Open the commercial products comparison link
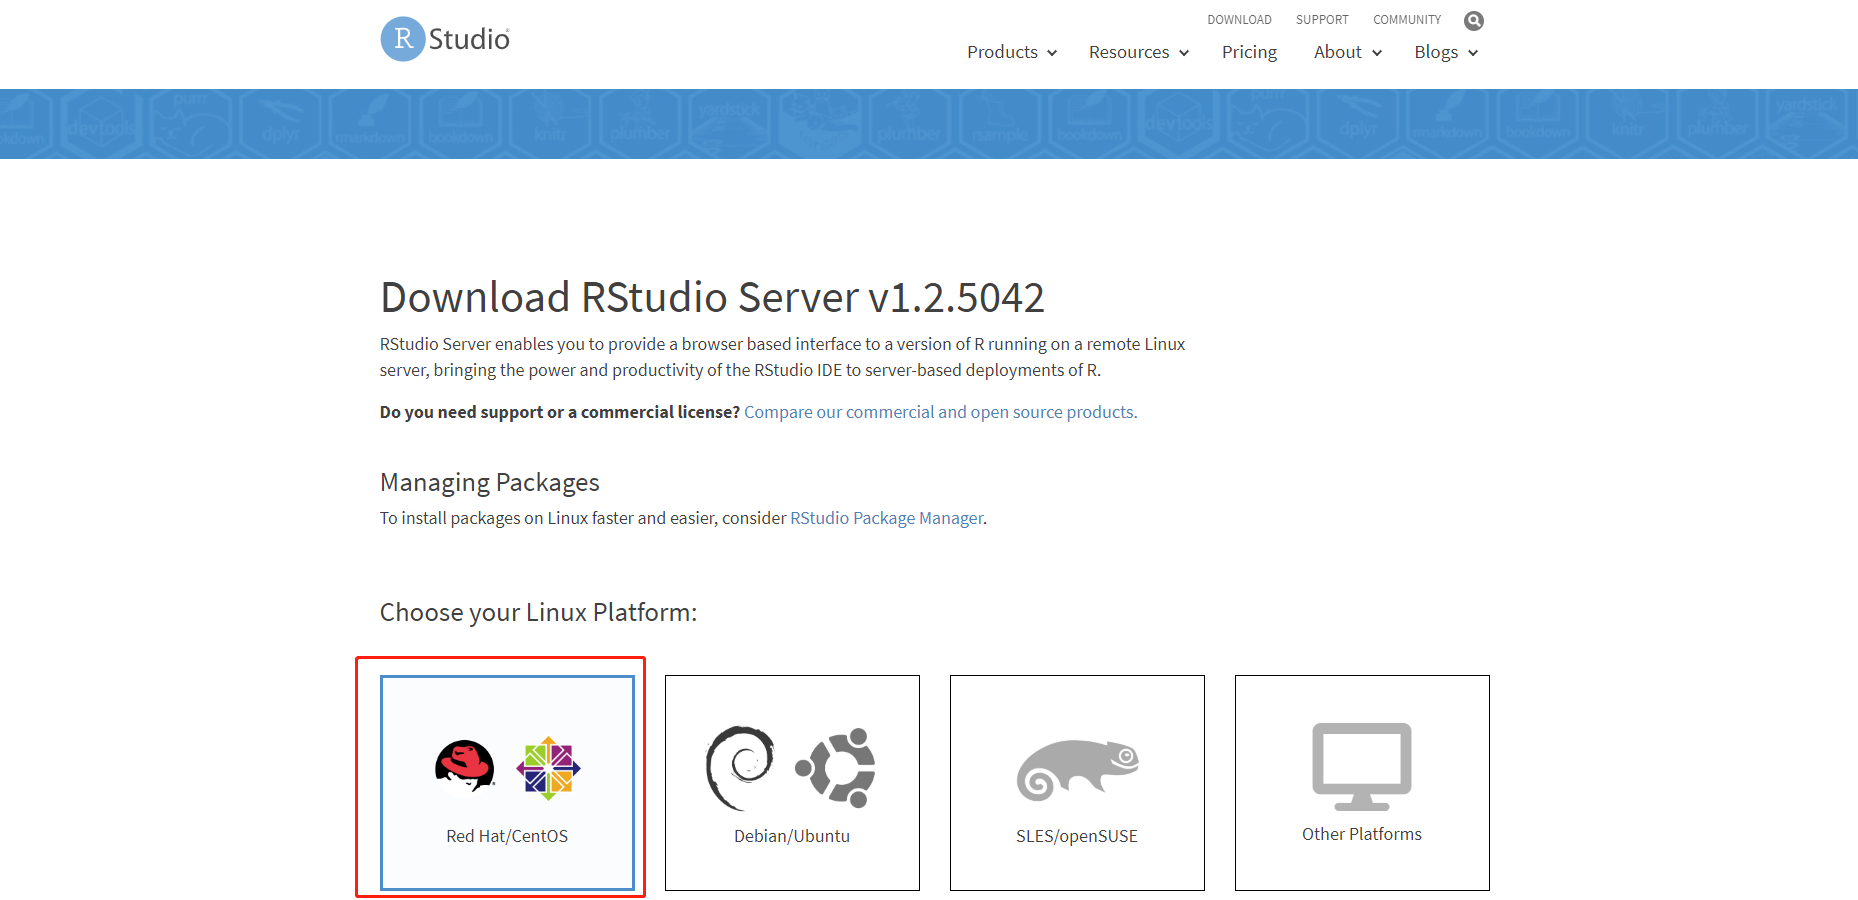This screenshot has height=900, width=1858. (x=939, y=411)
